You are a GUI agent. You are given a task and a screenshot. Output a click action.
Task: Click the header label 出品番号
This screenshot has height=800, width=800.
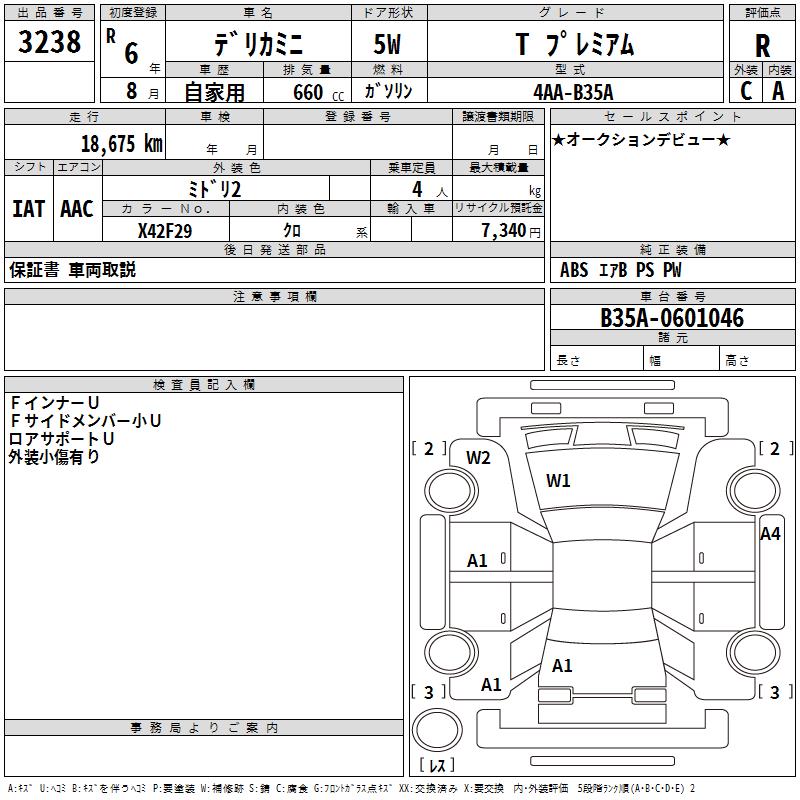pyautogui.click(x=49, y=13)
